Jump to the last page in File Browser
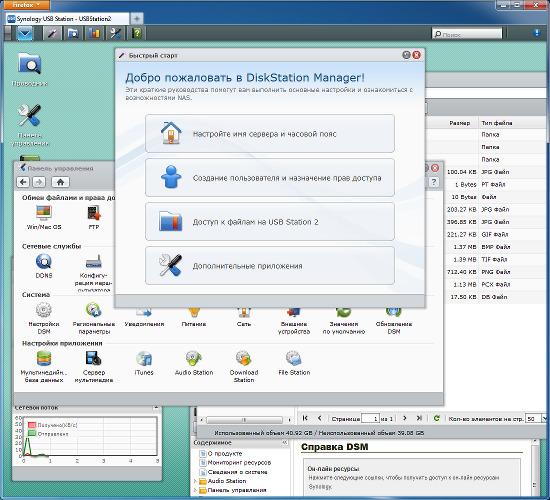The height and width of the screenshot is (500, 550). tap(419, 418)
